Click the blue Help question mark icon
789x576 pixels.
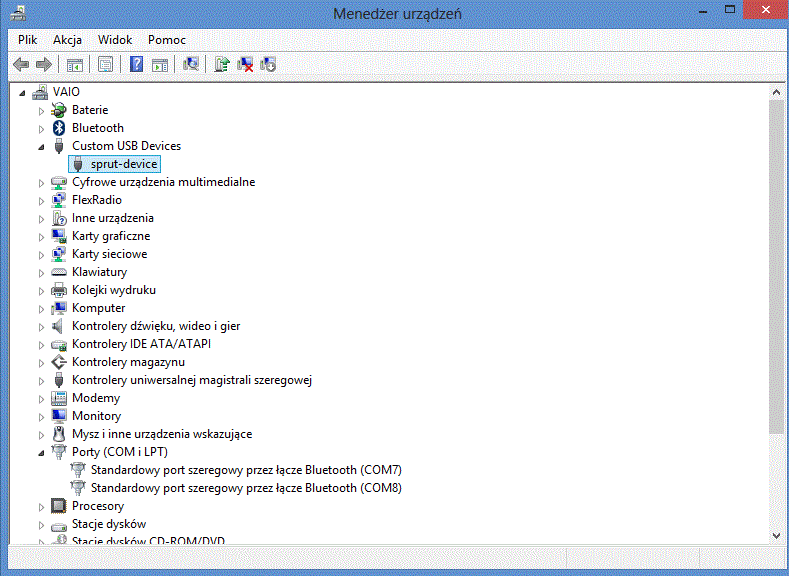tap(136, 64)
